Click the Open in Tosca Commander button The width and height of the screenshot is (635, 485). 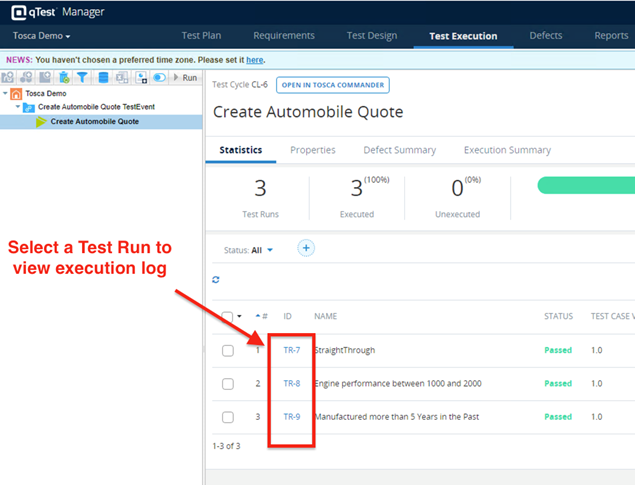[332, 85]
